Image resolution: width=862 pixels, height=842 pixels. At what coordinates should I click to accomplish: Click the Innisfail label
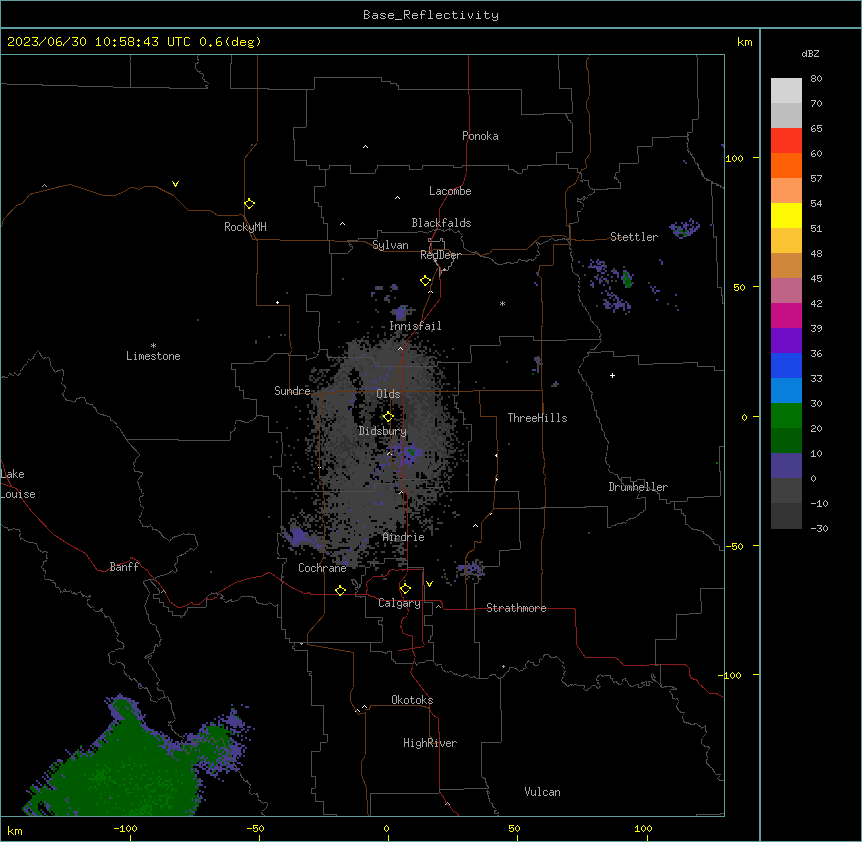coord(415,326)
